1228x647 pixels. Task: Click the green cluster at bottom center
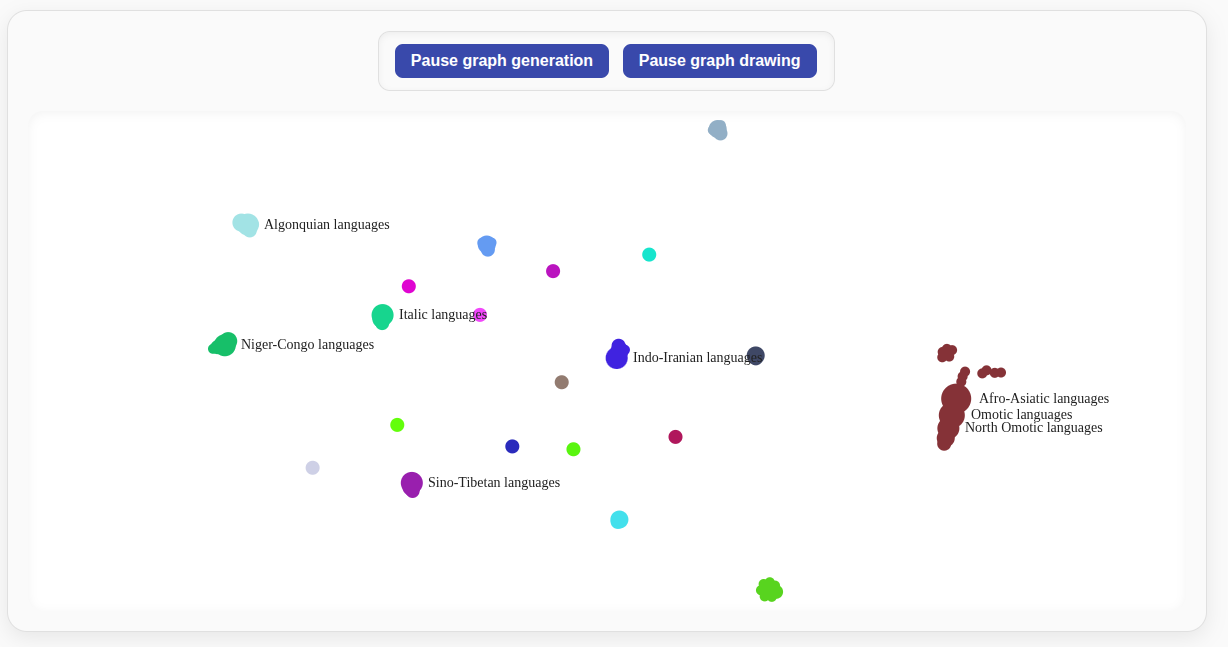(768, 589)
